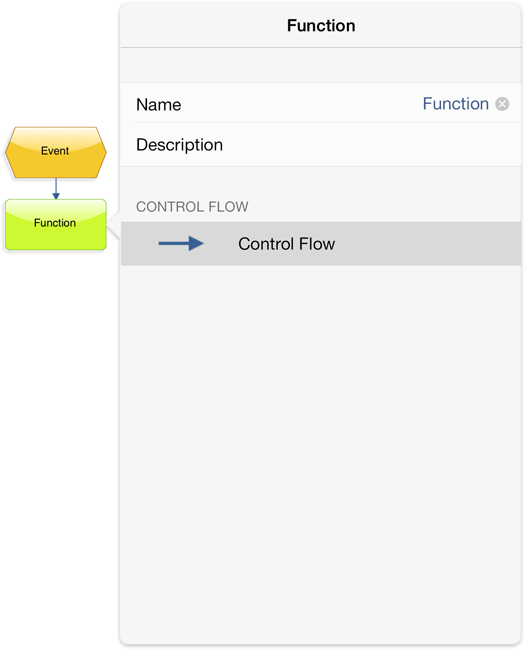Select the yellow Event hexagon shape
Image resolution: width=525 pixels, height=650 pixels.
point(56,153)
